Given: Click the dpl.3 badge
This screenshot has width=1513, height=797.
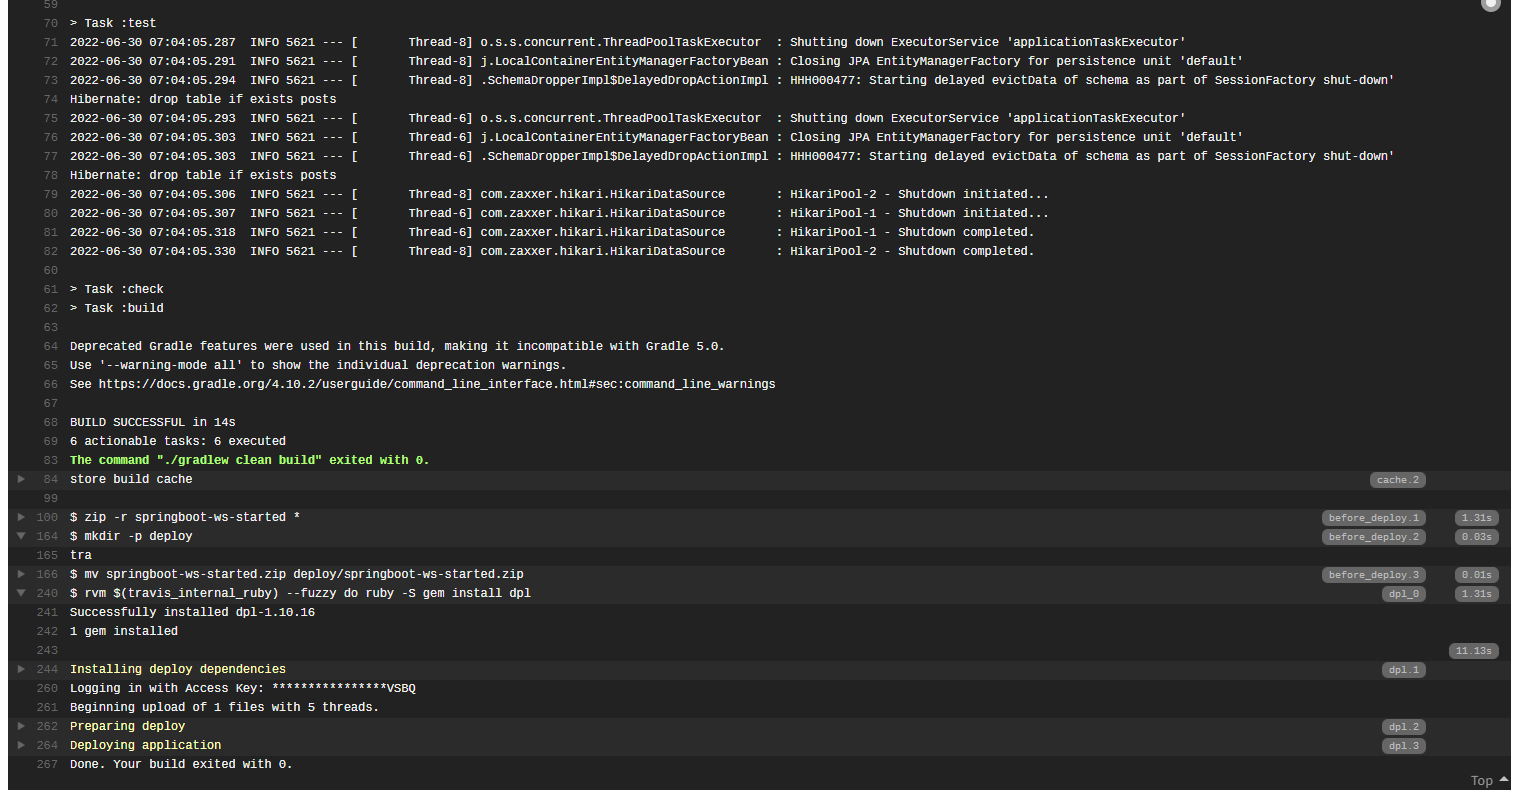Looking at the screenshot, I should [1403, 746].
